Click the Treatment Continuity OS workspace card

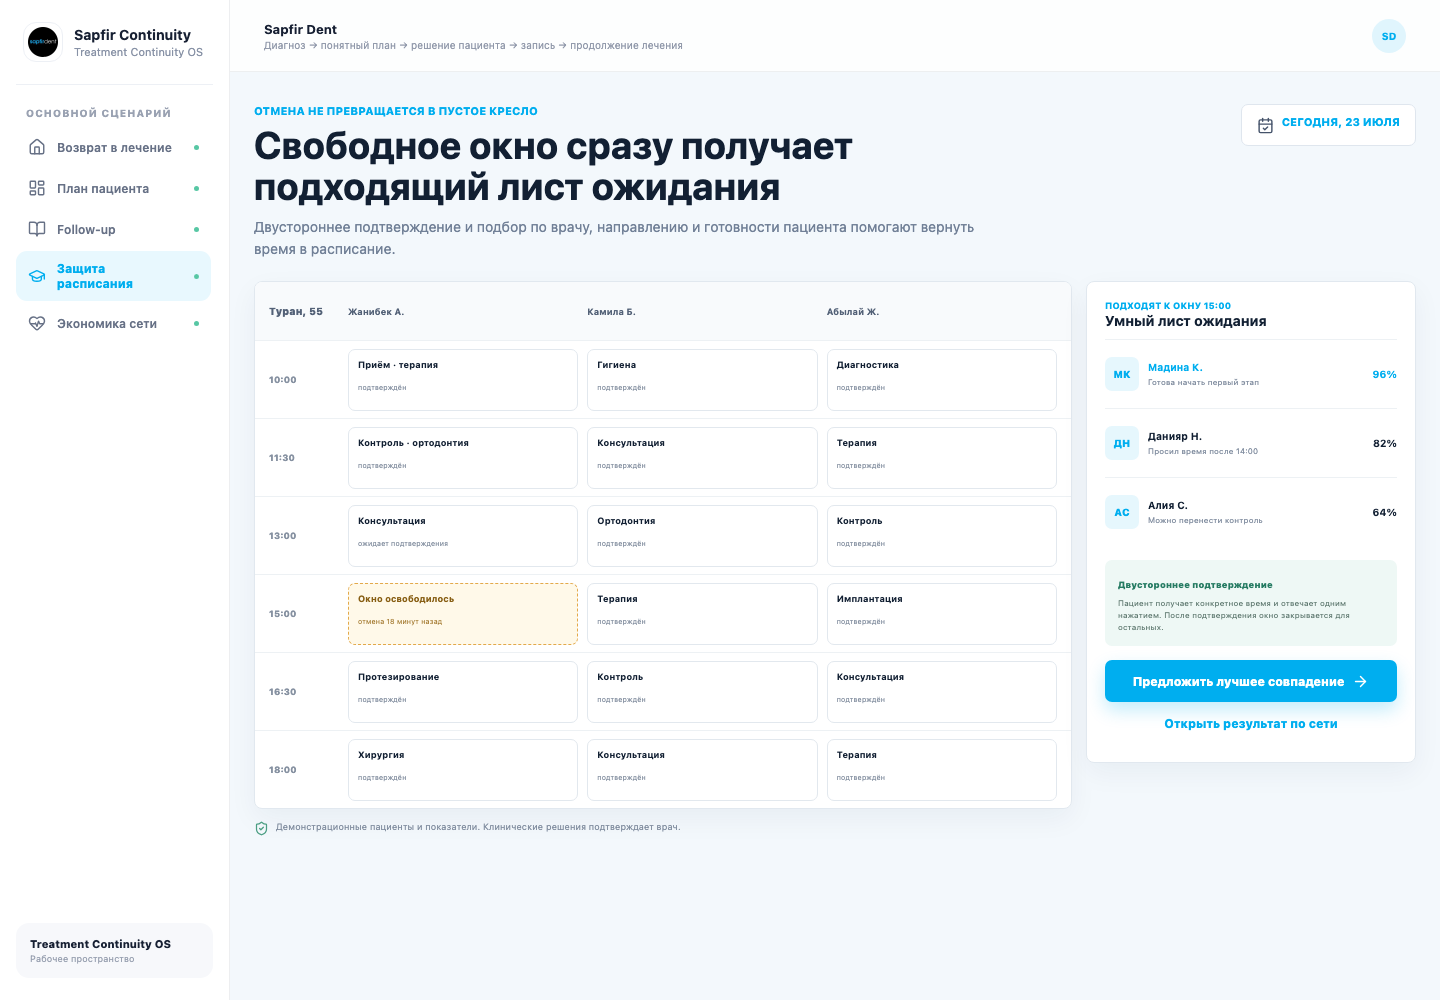pos(114,950)
